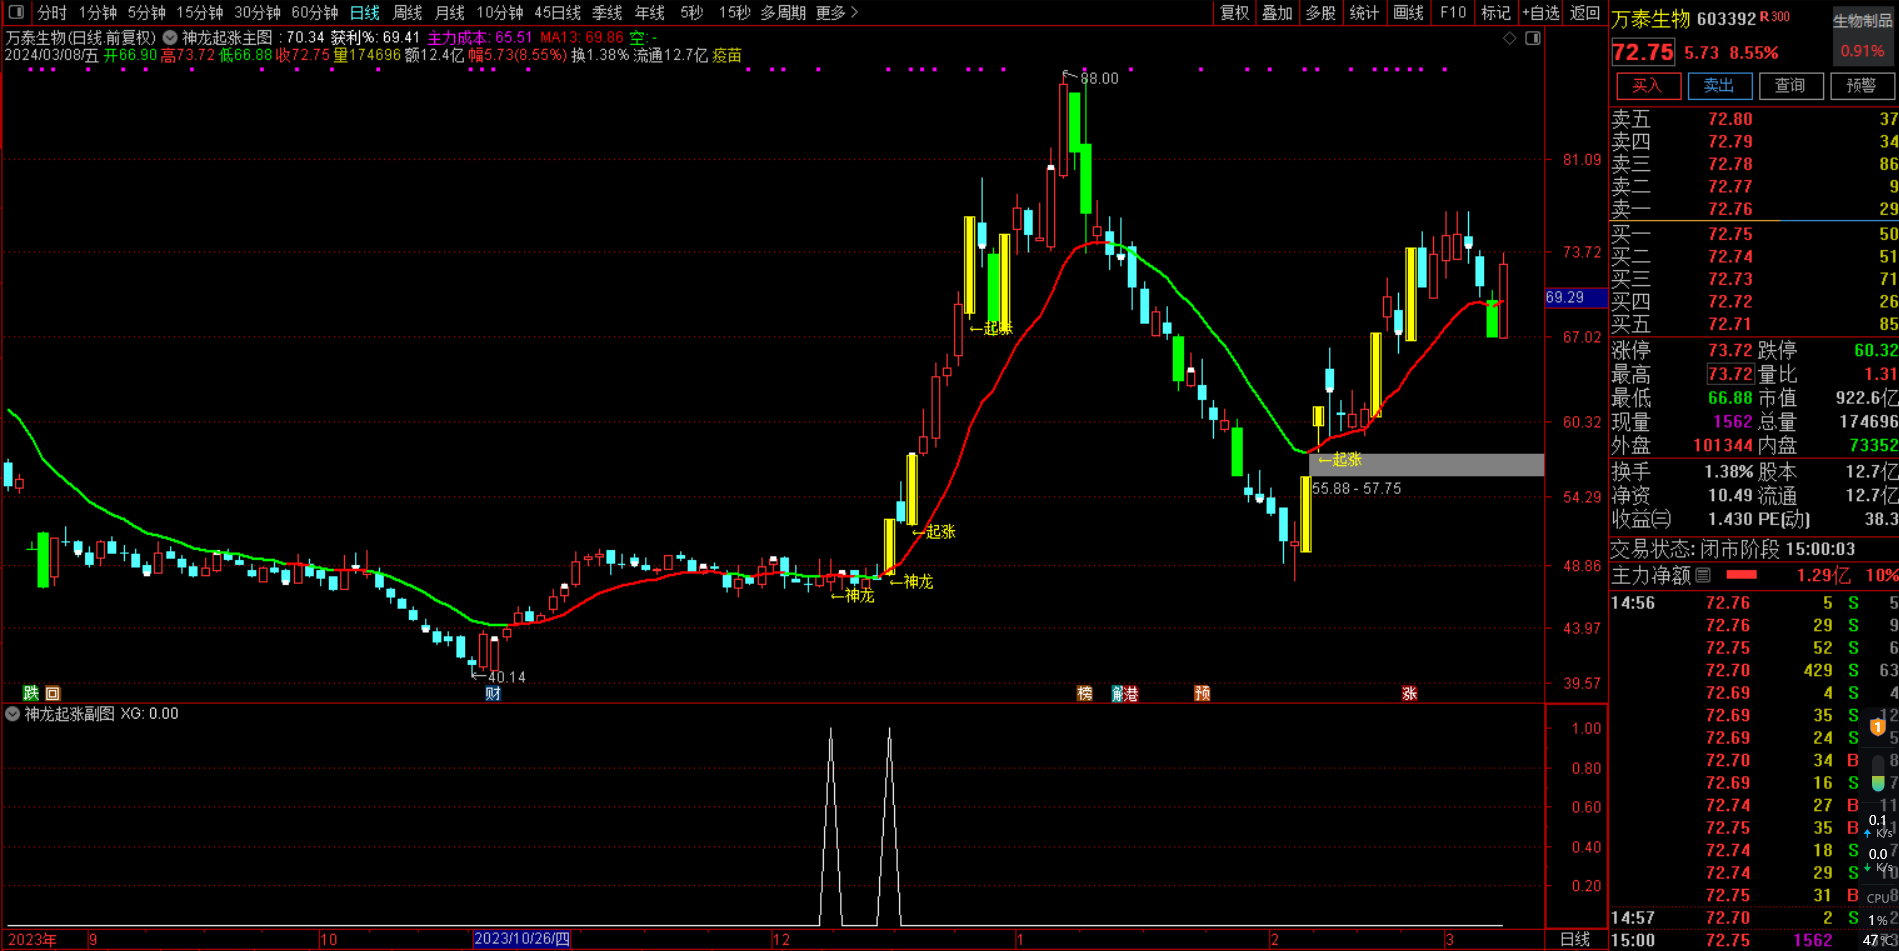This screenshot has width=1899, height=951.
Task: Select the 15秒 period tab
Action: click(734, 12)
